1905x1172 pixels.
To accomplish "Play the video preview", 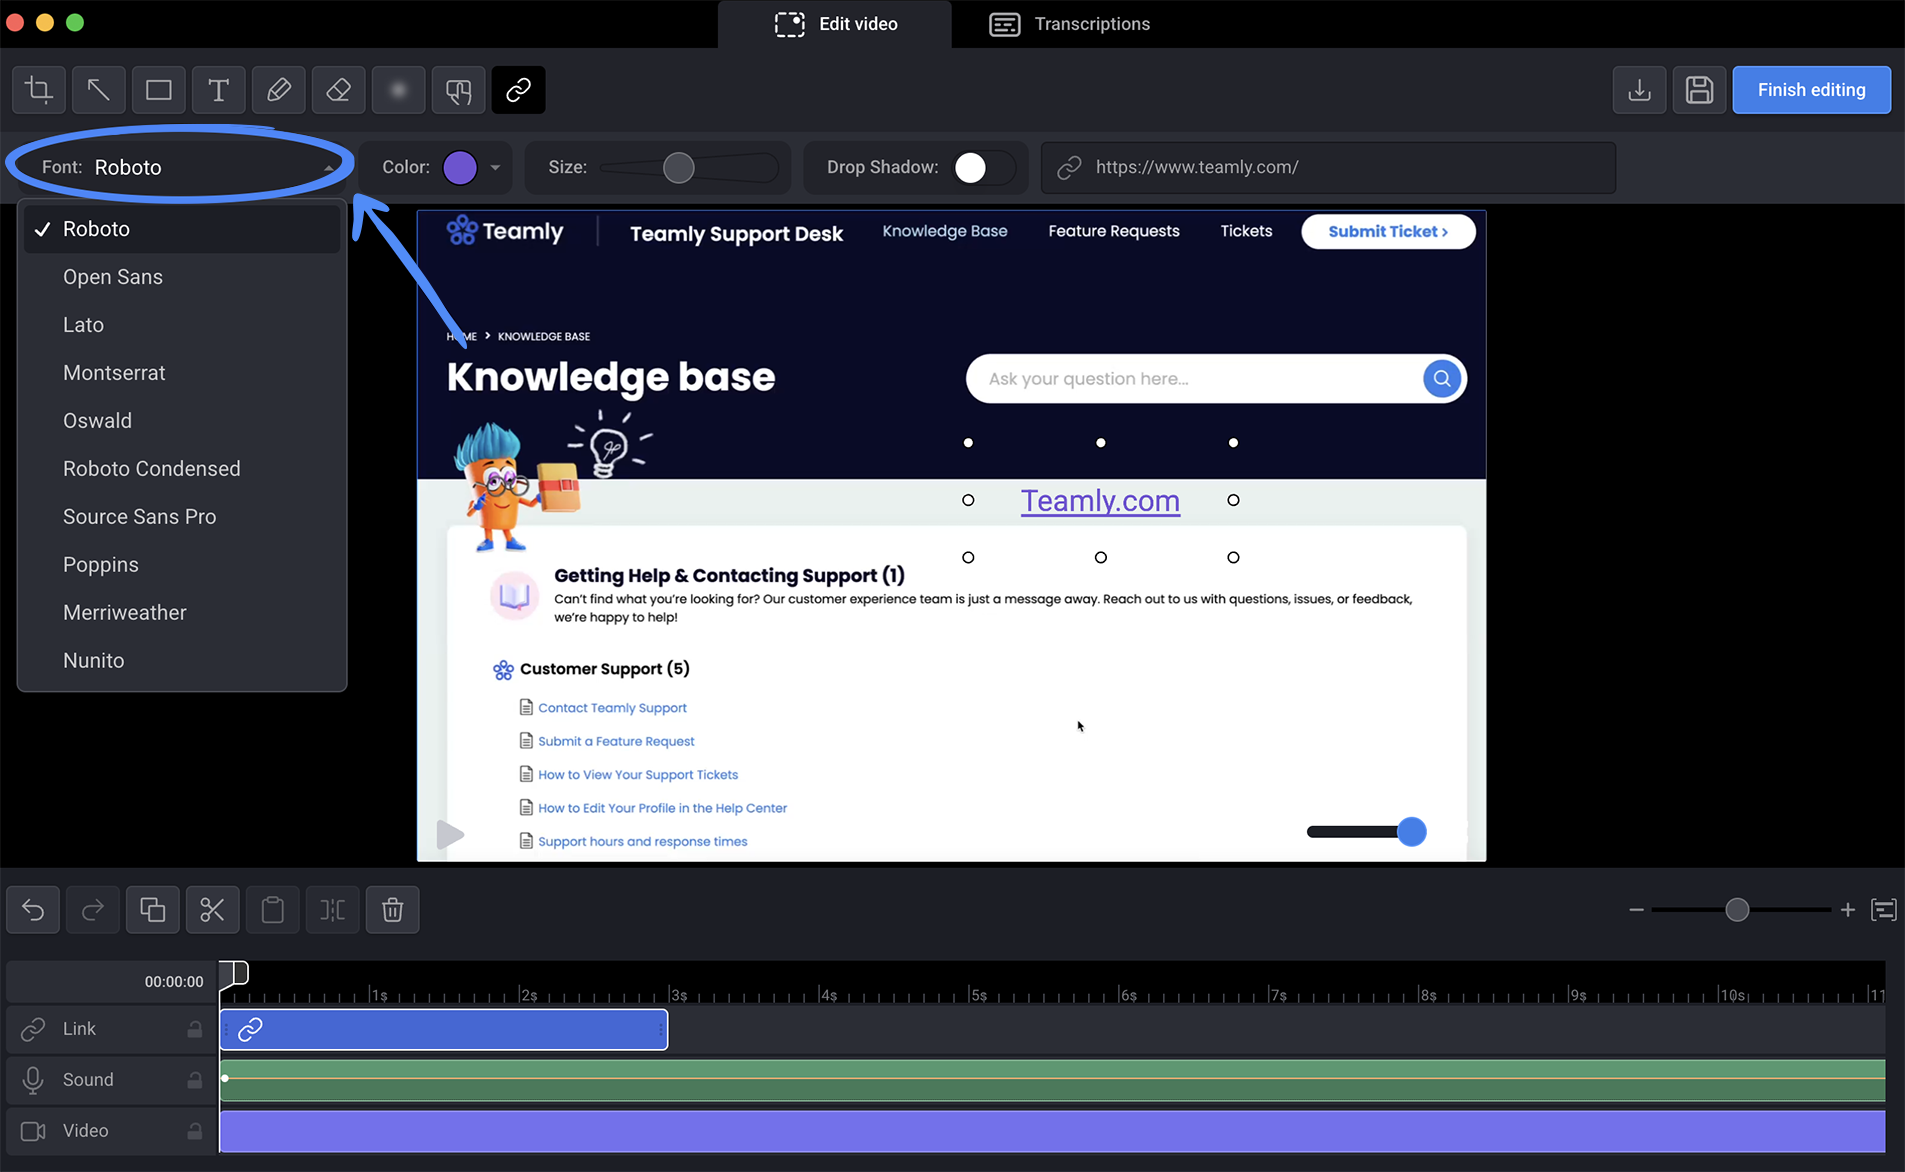I will (450, 834).
